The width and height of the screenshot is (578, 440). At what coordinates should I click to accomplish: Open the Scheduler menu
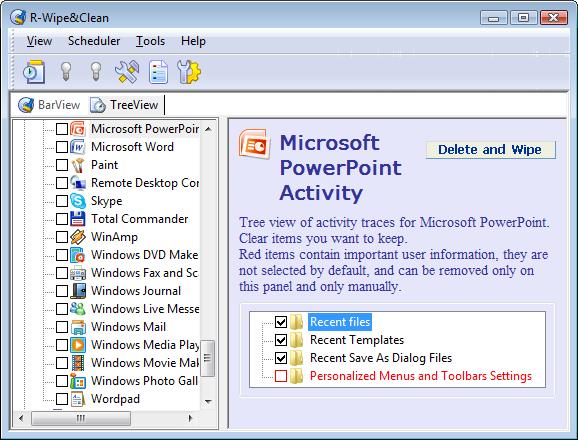click(x=94, y=41)
